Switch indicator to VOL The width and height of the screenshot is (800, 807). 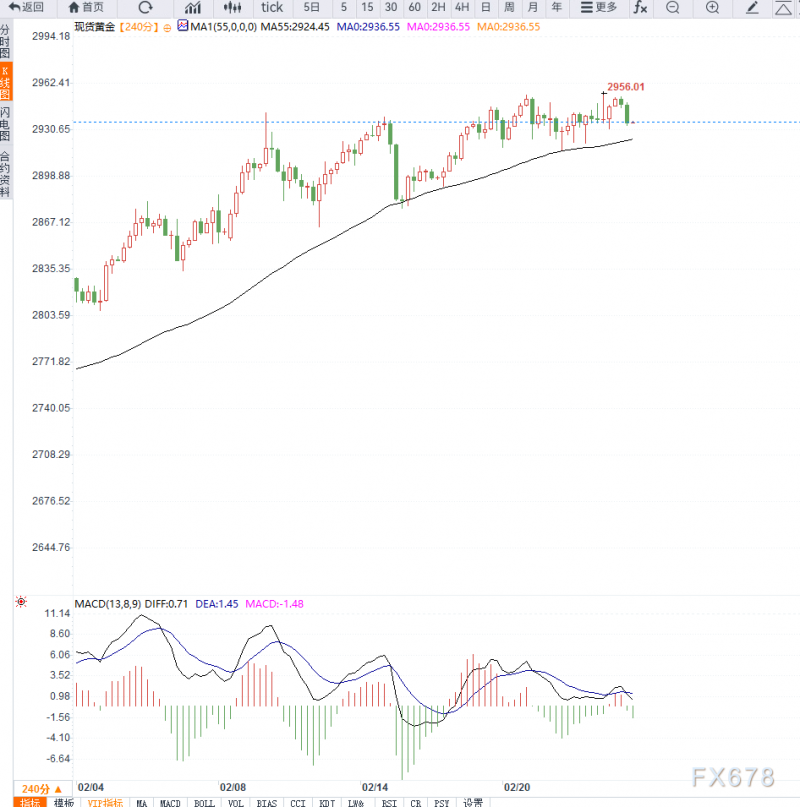pos(236,802)
